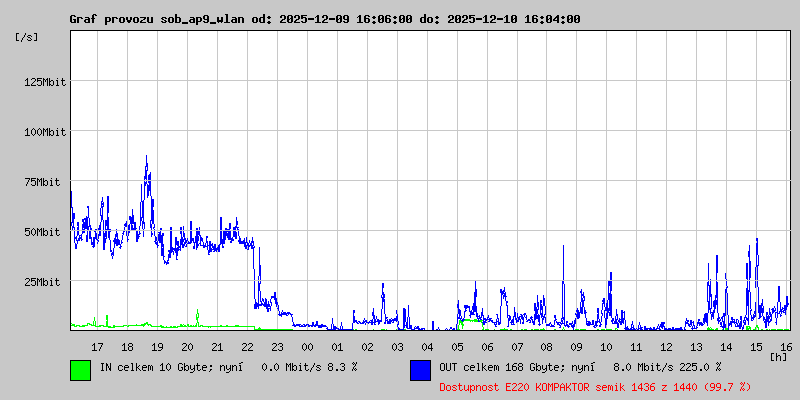The image size is (800, 400).
Task: Click the '100Mbit' y-axis label
Action: pyautogui.click(x=45, y=132)
